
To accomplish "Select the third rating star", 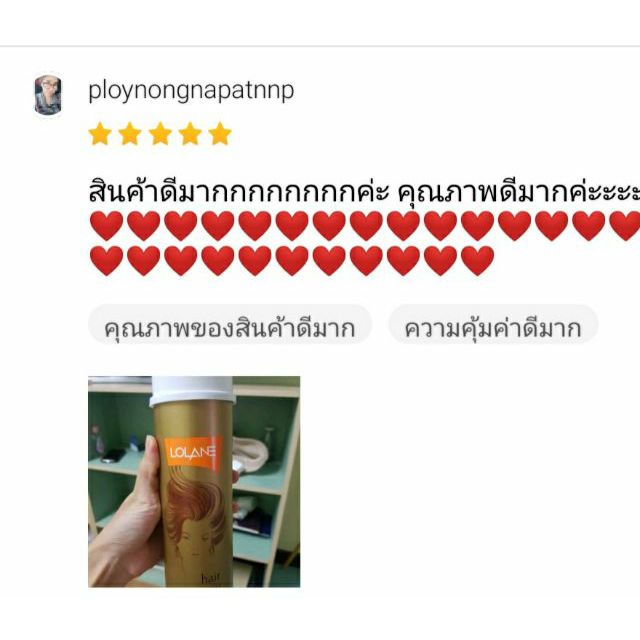I will point(160,133).
